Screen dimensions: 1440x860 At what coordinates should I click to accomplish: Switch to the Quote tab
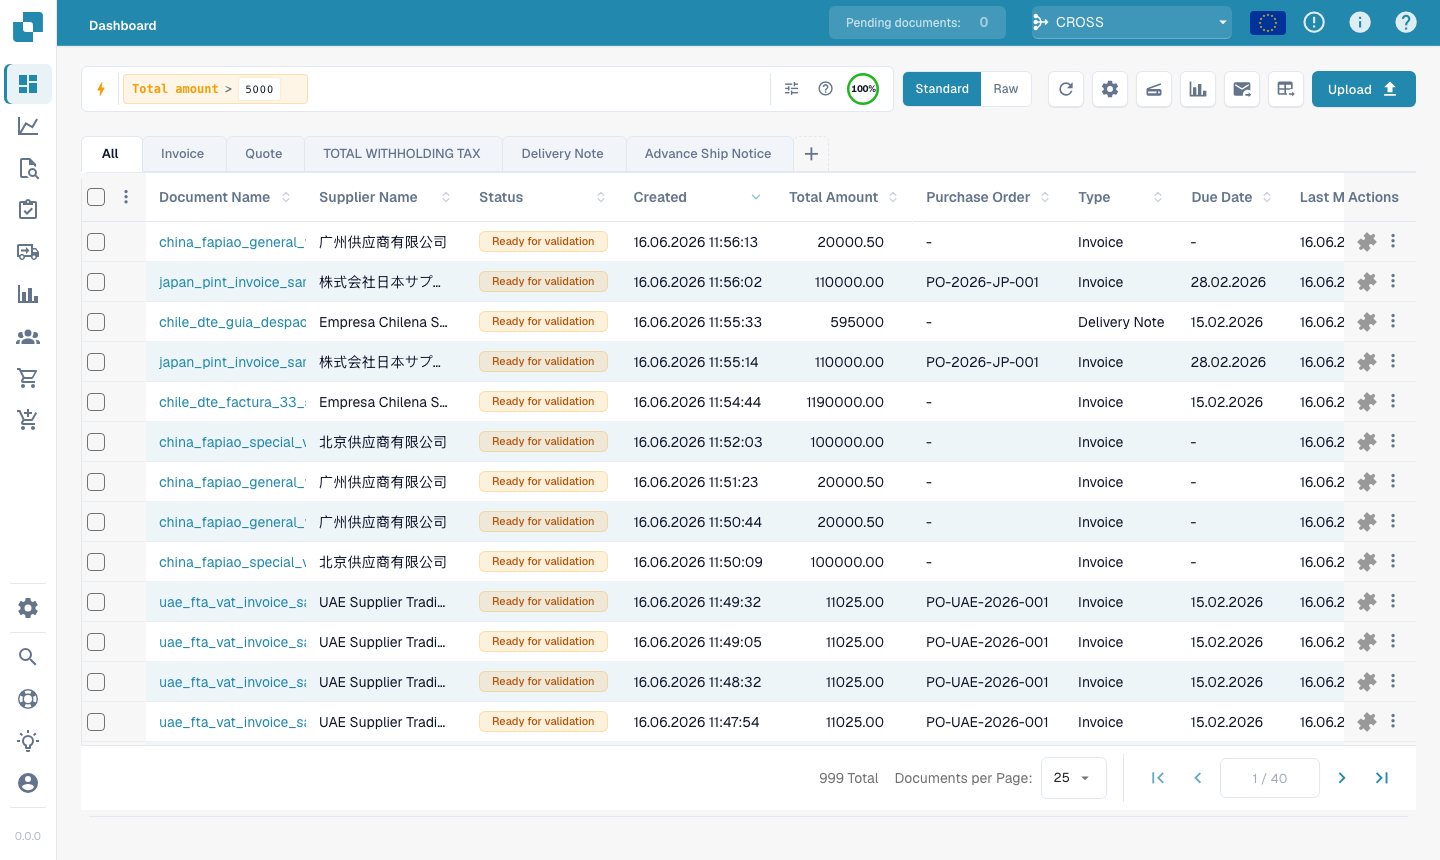point(264,154)
